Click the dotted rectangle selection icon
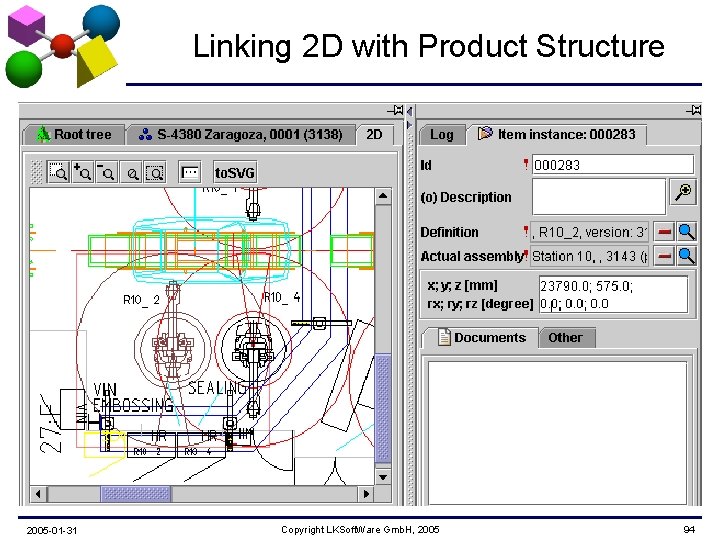720x540 pixels. [190, 173]
